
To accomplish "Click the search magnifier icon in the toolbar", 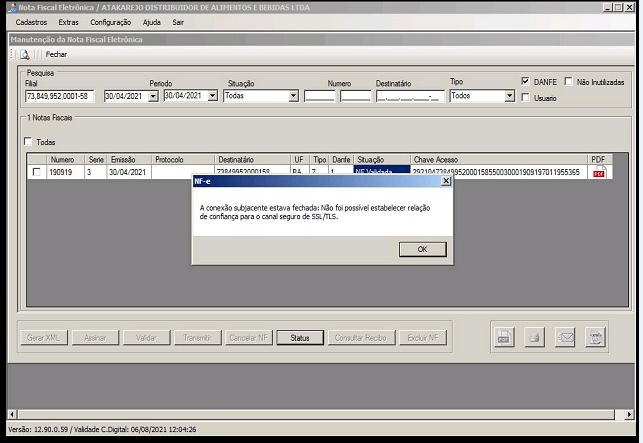I will [25, 55].
